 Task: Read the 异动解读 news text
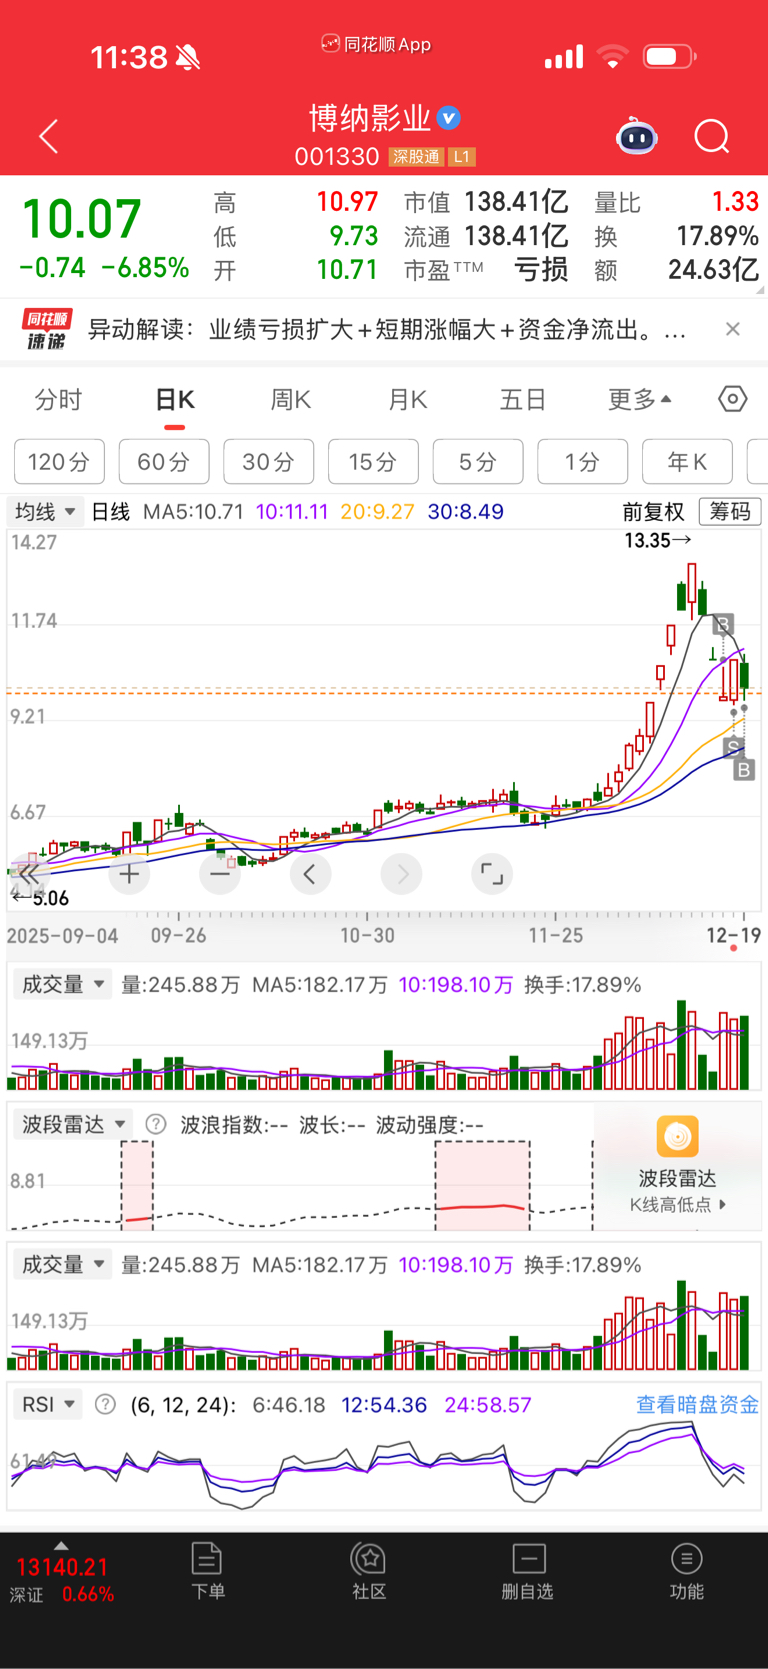[387, 329]
